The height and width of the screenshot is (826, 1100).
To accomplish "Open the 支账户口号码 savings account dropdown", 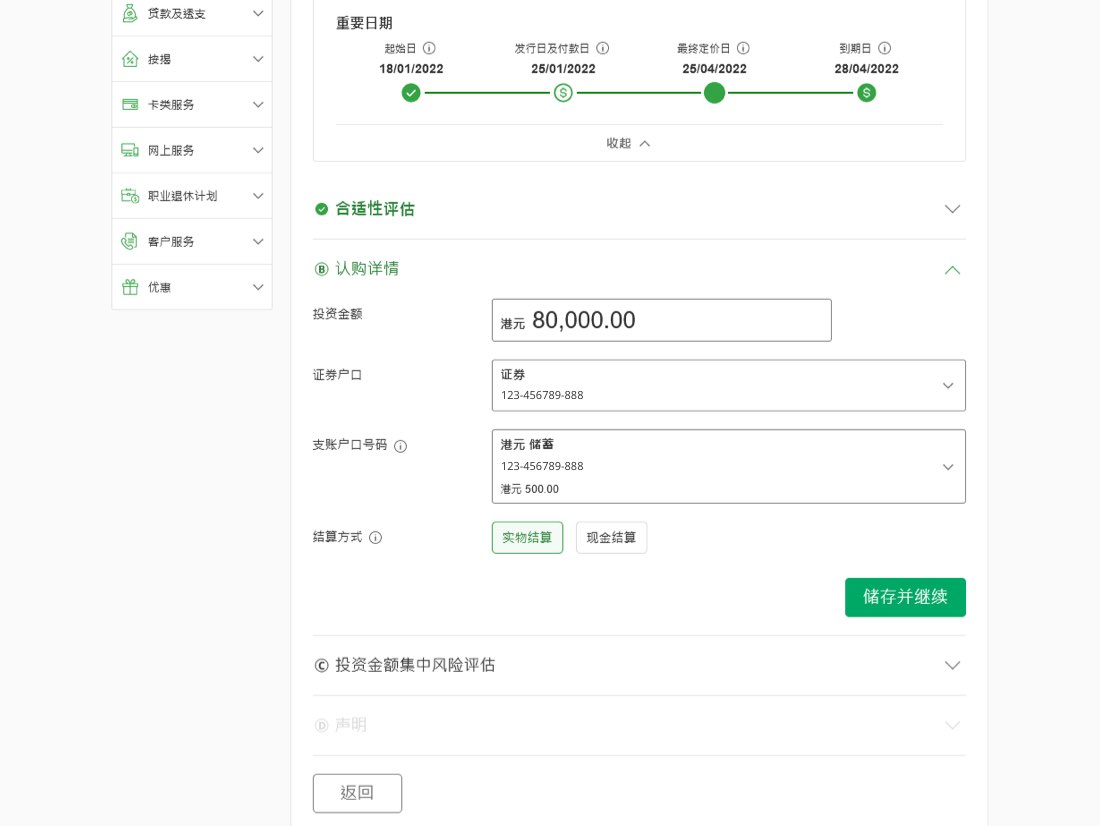I will tap(728, 466).
